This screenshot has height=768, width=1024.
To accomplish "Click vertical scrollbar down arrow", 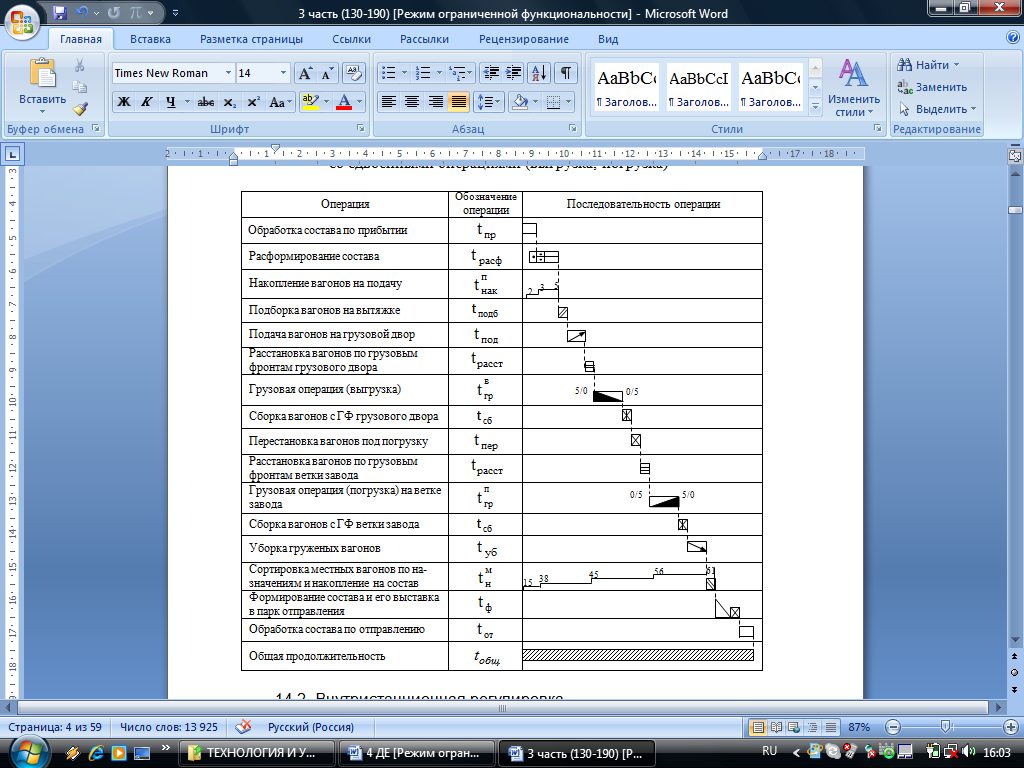I will (x=1015, y=640).
